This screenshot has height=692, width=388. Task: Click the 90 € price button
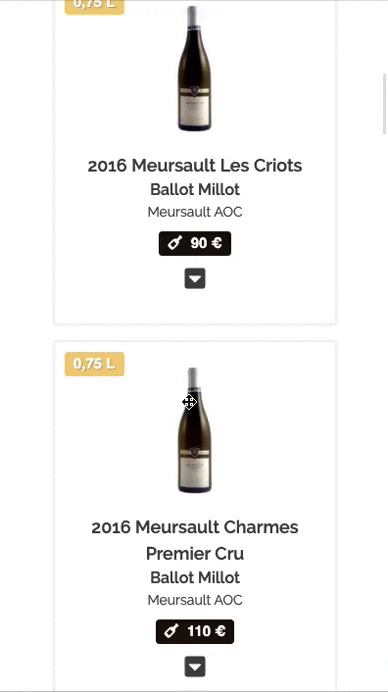[195, 243]
